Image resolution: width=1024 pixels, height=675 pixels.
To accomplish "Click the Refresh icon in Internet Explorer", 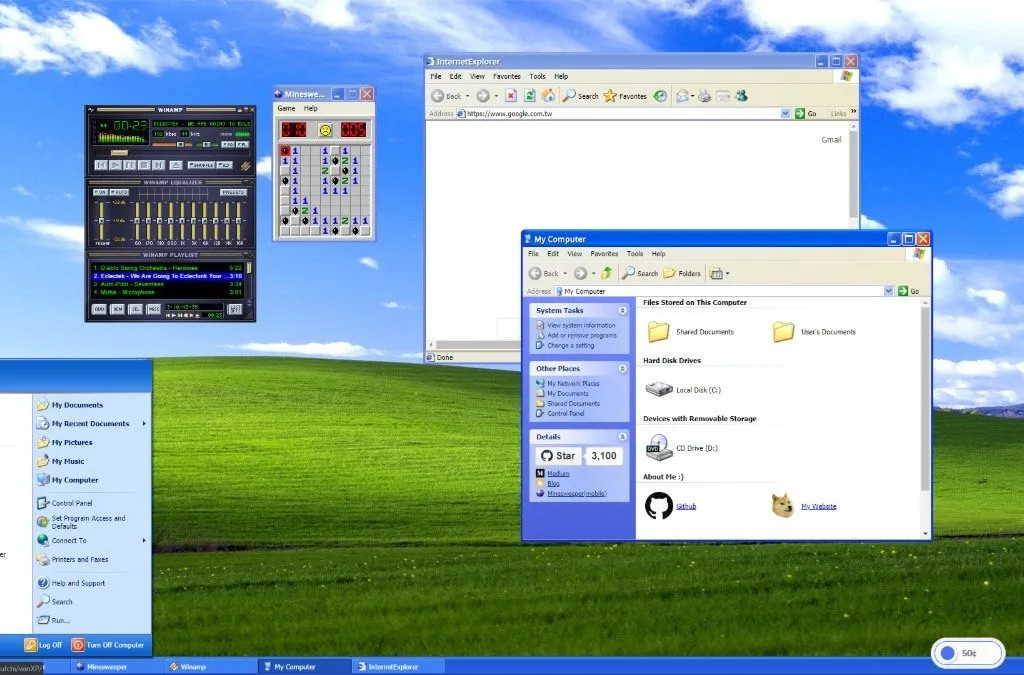I will (x=530, y=96).
